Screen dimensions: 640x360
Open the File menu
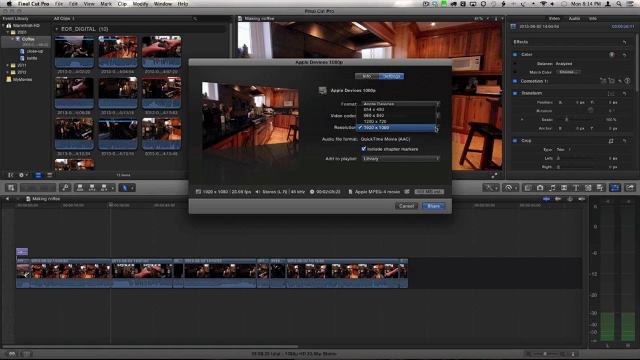(x=59, y=4)
